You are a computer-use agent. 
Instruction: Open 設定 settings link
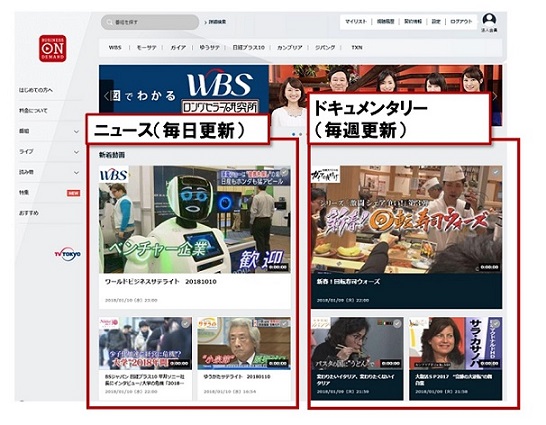(x=436, y=22)
